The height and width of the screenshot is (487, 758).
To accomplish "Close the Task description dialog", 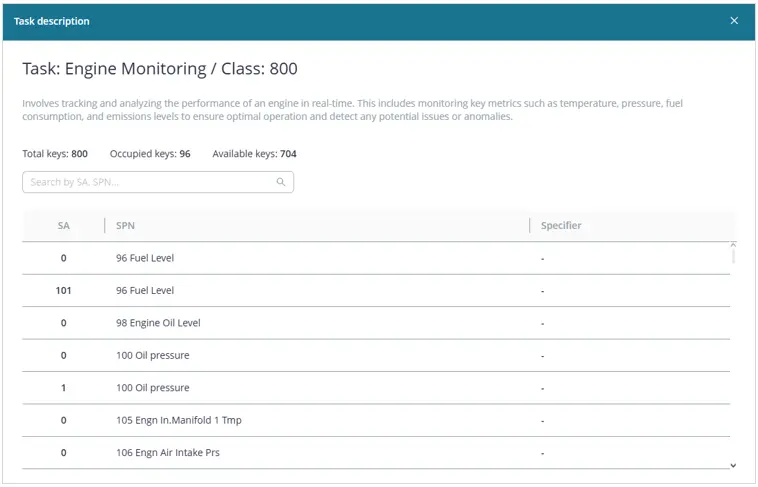I will click(x=734, y=21).
